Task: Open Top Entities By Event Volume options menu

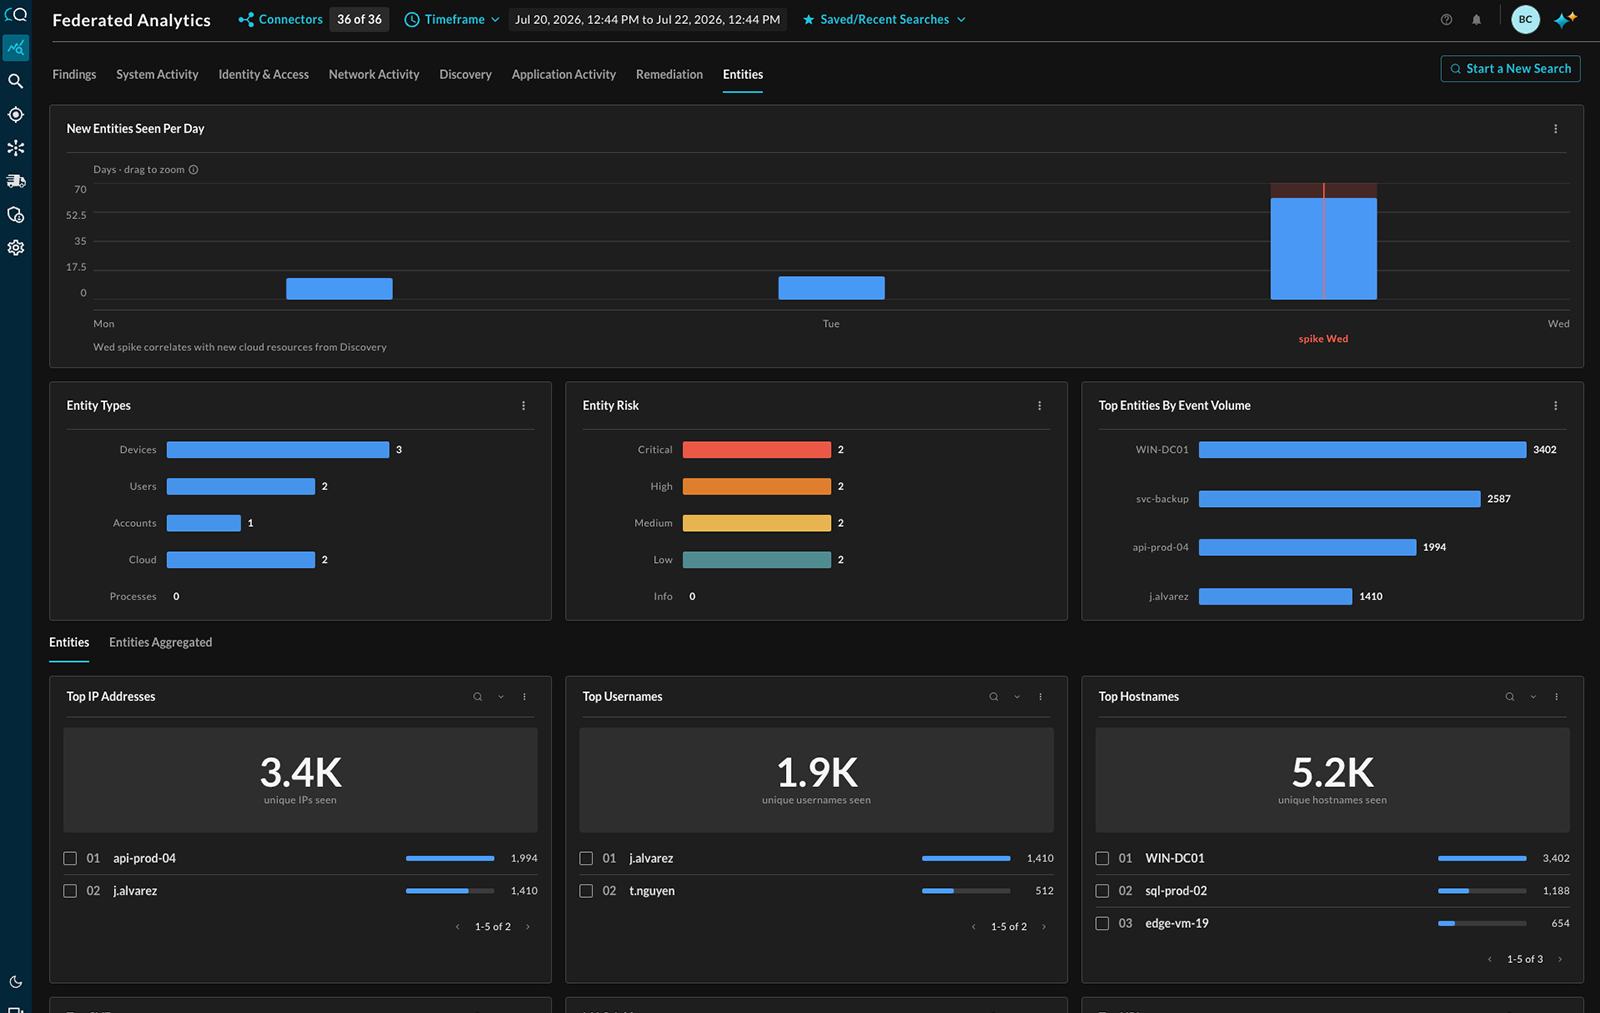Action: pos(1555,406)
